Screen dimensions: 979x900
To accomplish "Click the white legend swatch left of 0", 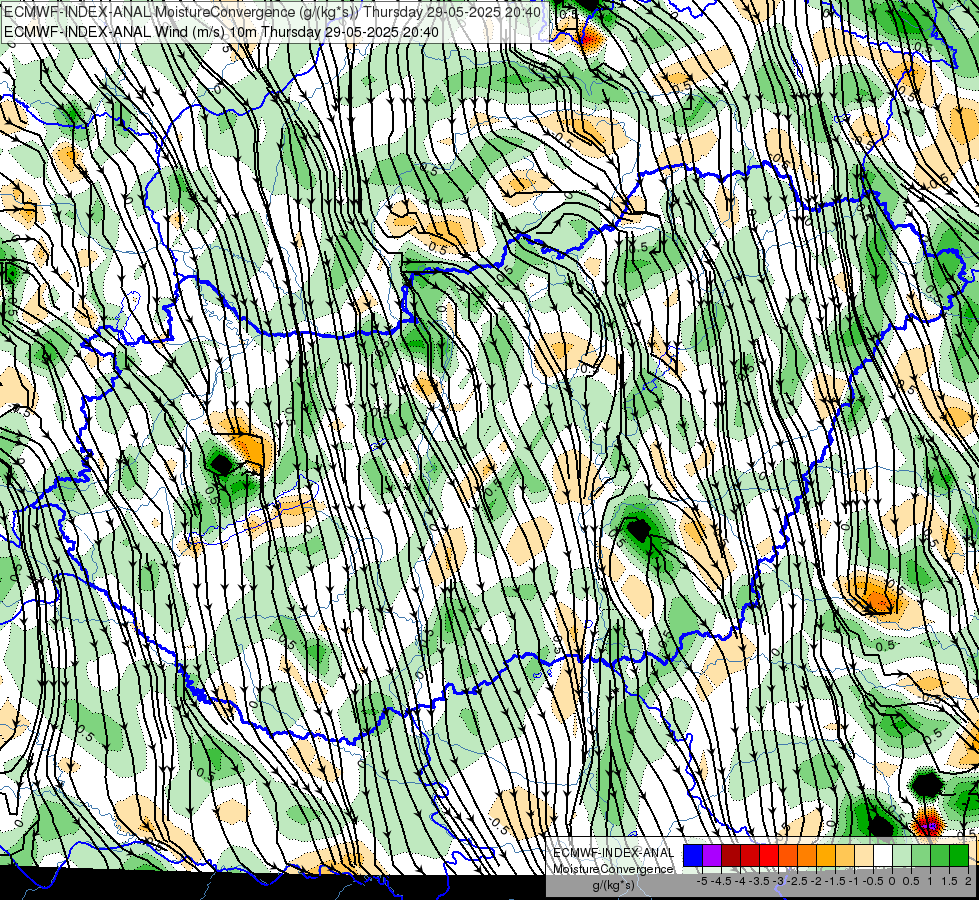I will (883, 855).
